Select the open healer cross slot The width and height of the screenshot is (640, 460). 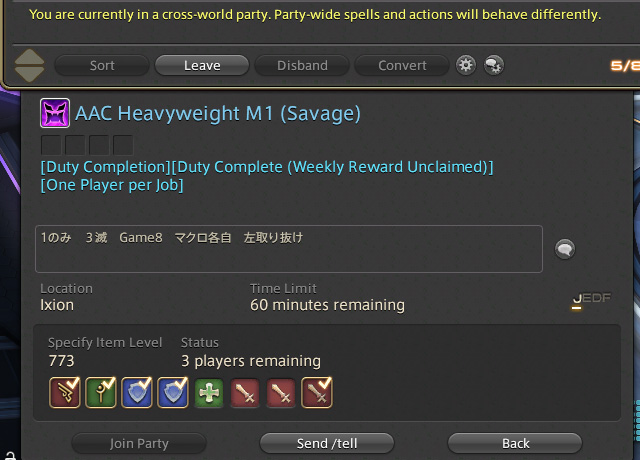(x=209, y=393)
